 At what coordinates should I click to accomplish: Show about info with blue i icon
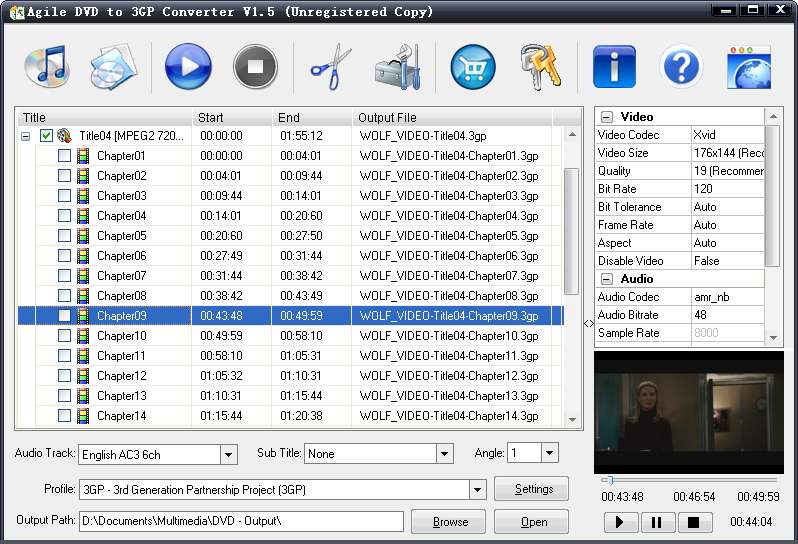tap(614, 67)
